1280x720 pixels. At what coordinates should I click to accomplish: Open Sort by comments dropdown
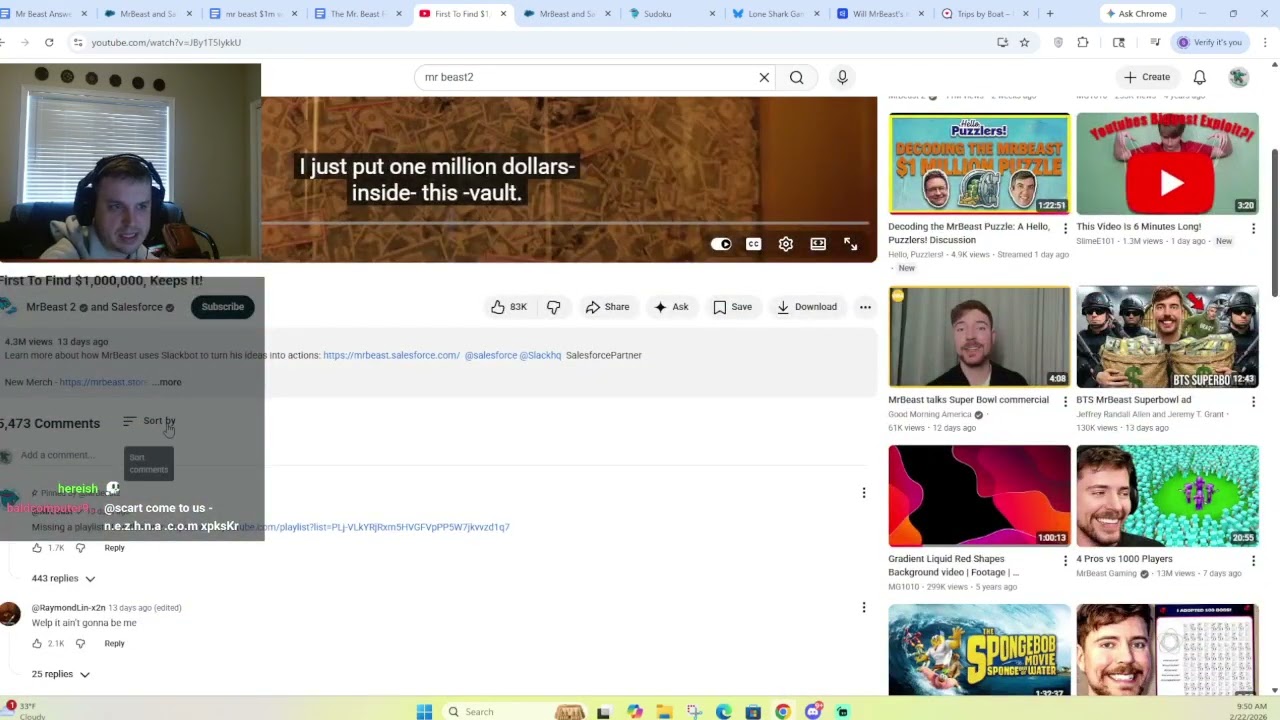(149, 421)
